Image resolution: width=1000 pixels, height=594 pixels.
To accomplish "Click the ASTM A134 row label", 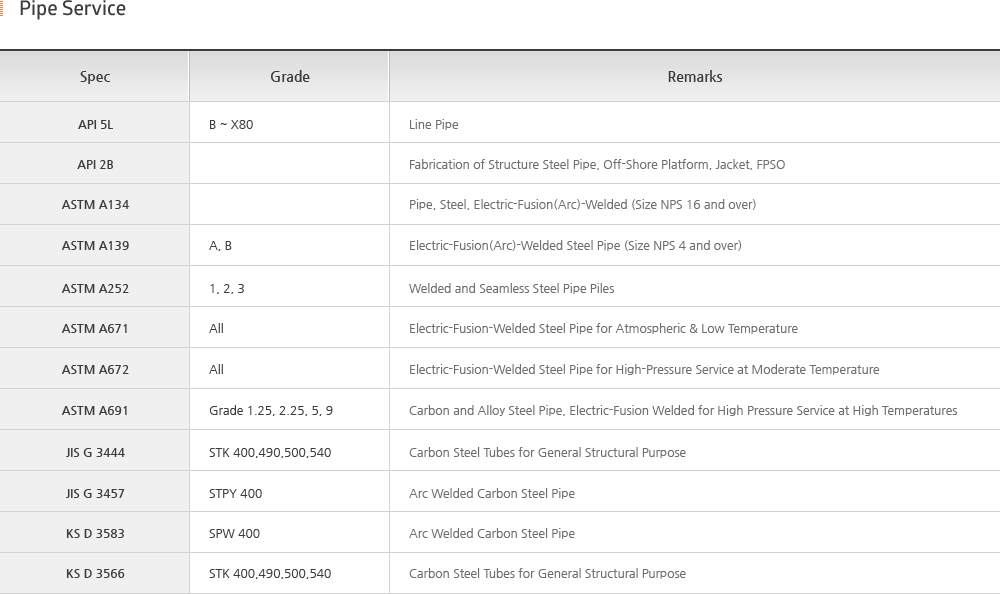I will click(95, 205).
